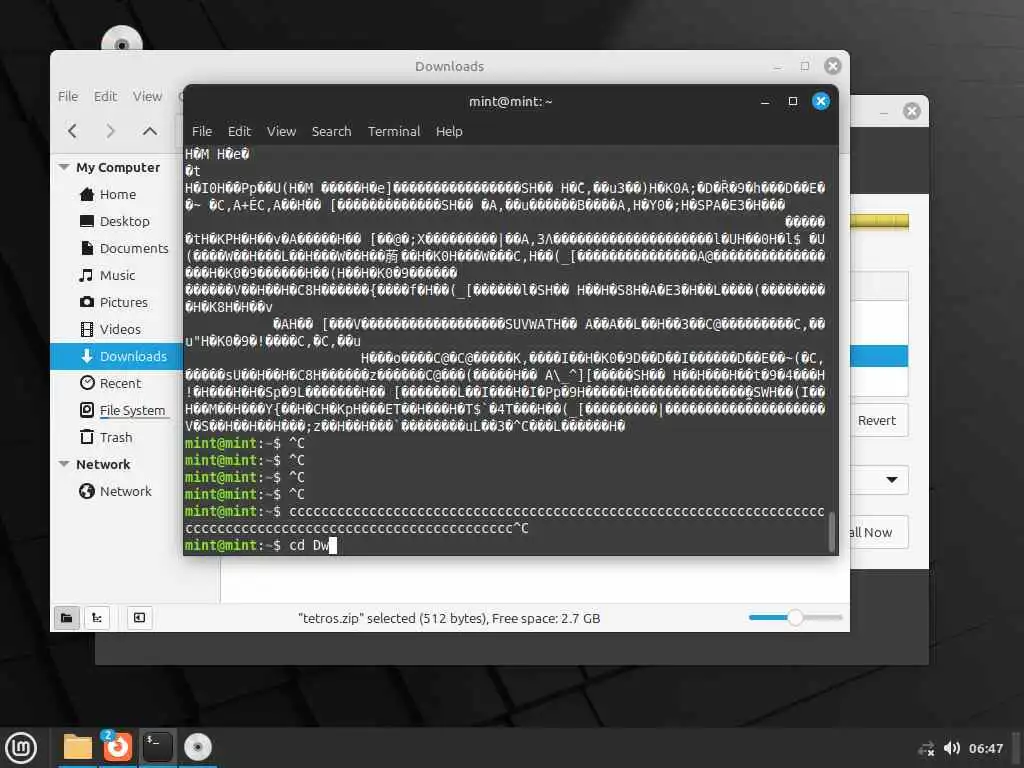
Task: Select Downloads in the sidebar
Action: tap(116, 356)
